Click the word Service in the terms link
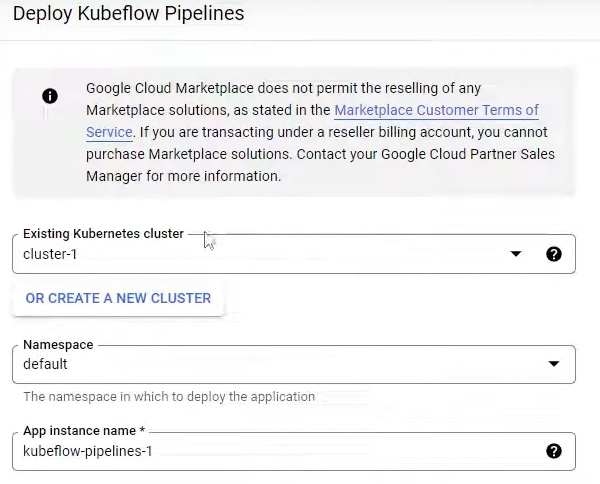Screen dimensions: 600x484 (x=109, y=132)
